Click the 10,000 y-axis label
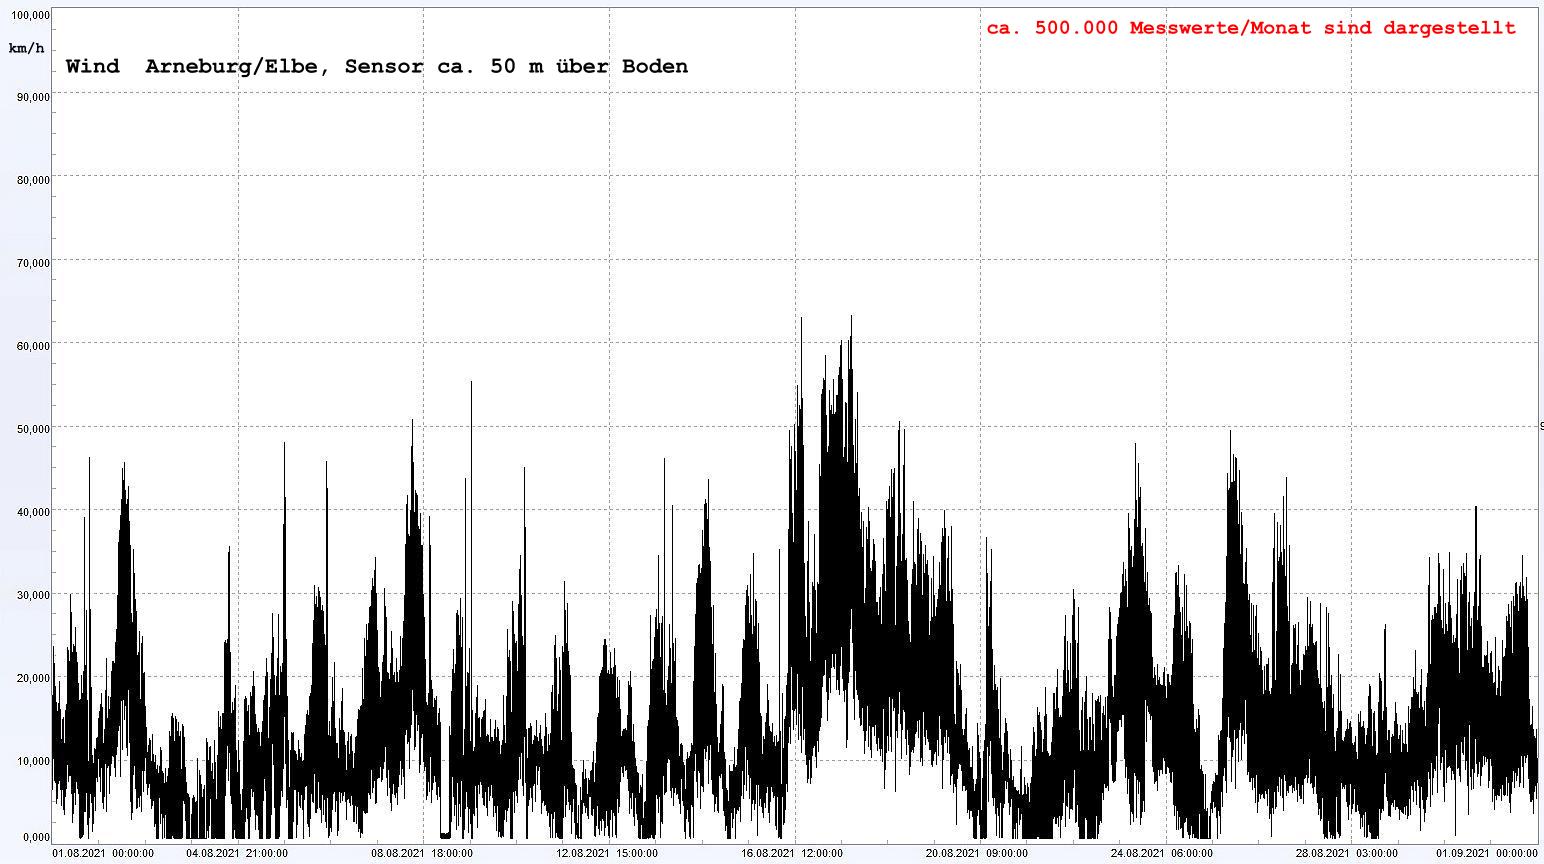This screenshot has width=1544, height=864. (x=34, y=762)
